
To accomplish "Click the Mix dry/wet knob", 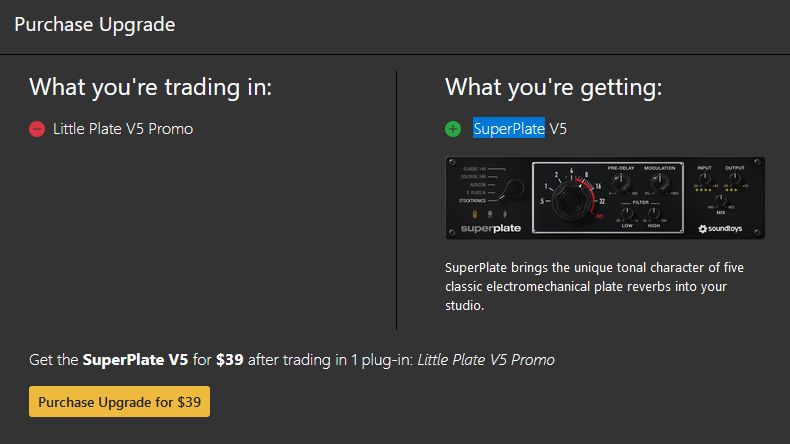I will pos(720,201).
